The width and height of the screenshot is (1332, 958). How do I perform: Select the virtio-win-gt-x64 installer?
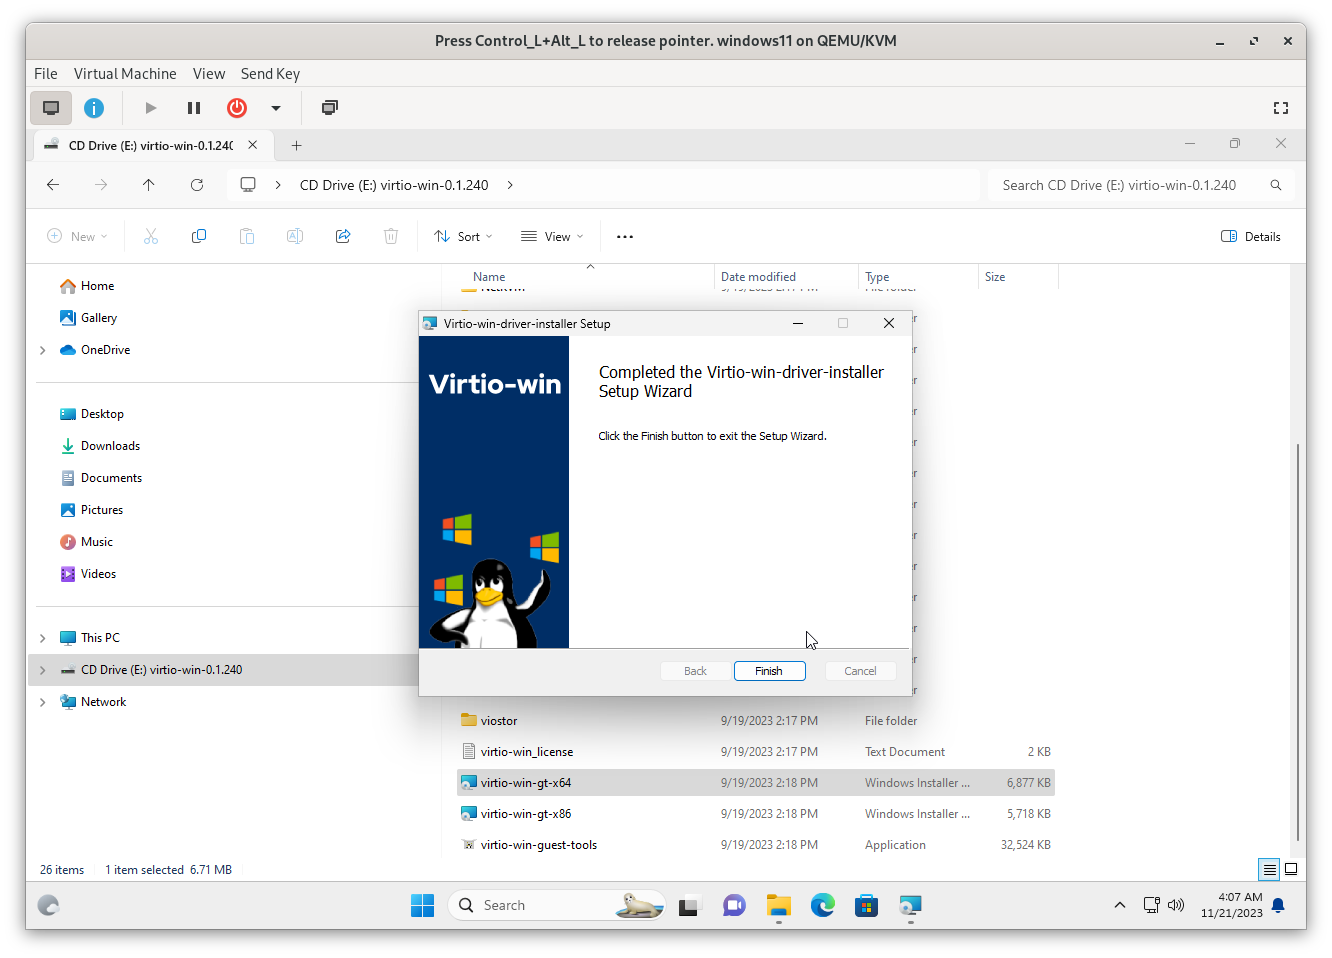[756, 783]
